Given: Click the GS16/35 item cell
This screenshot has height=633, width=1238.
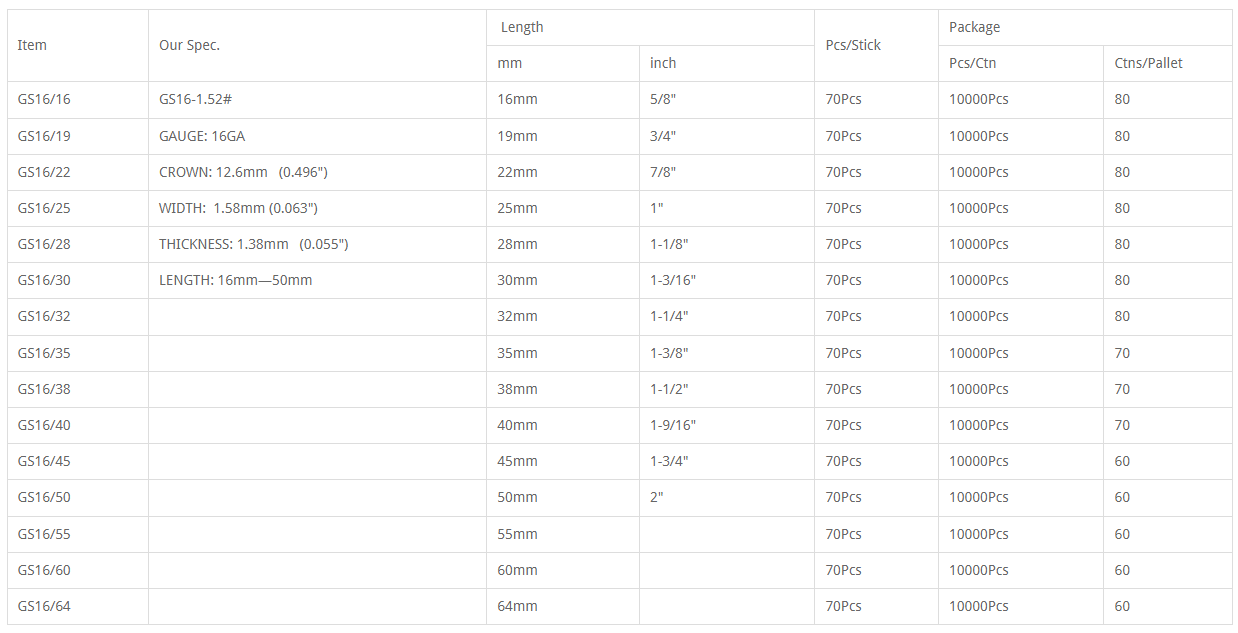Looking at the screenshot, I should click(x=78, y=353).
